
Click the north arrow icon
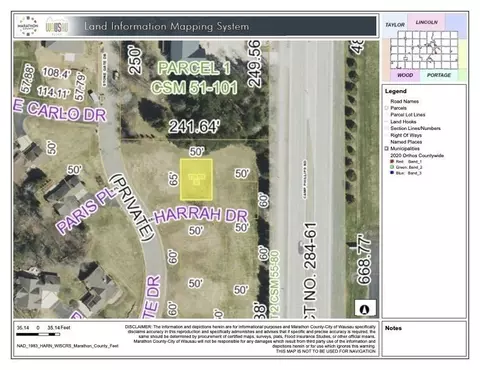(365, 308)
